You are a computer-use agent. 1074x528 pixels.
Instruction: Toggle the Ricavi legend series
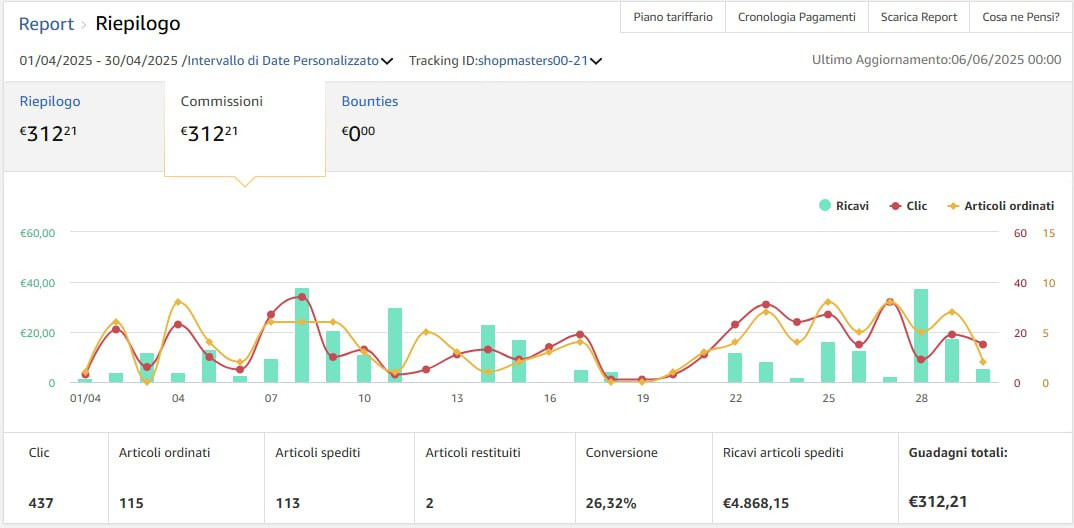pos(852,206)
